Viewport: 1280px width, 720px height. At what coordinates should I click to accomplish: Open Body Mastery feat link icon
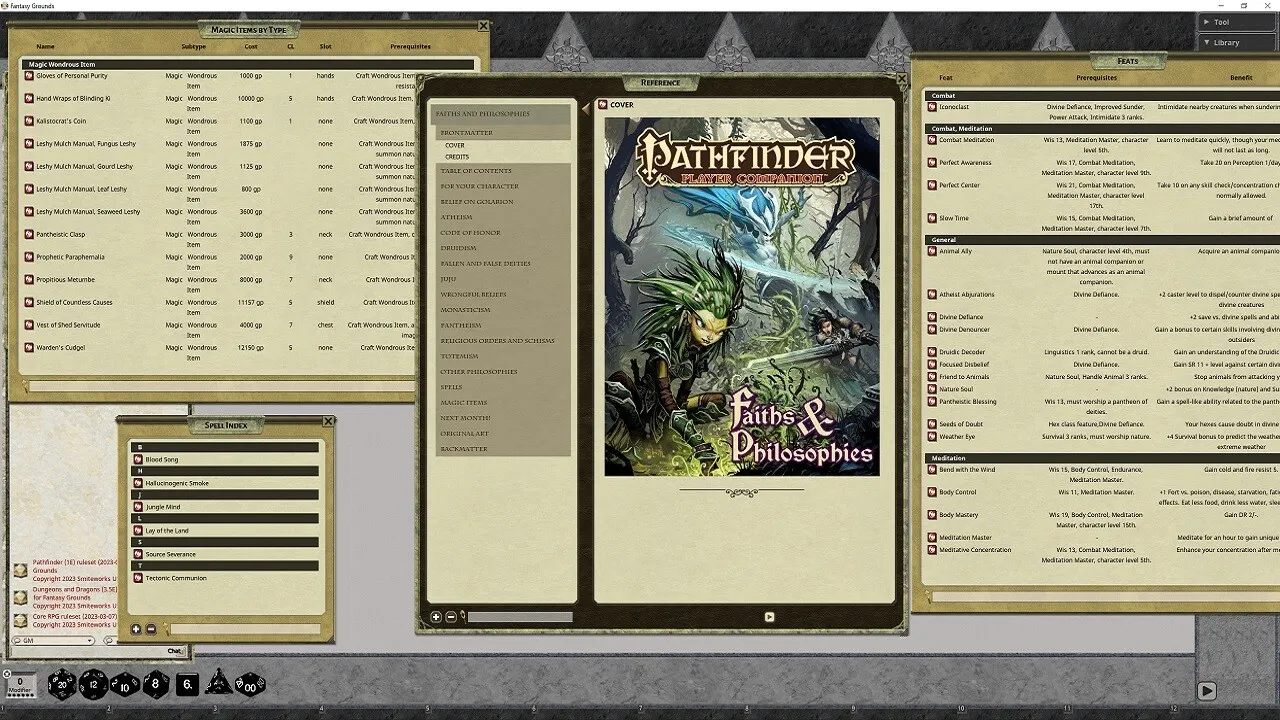[932, 515]
